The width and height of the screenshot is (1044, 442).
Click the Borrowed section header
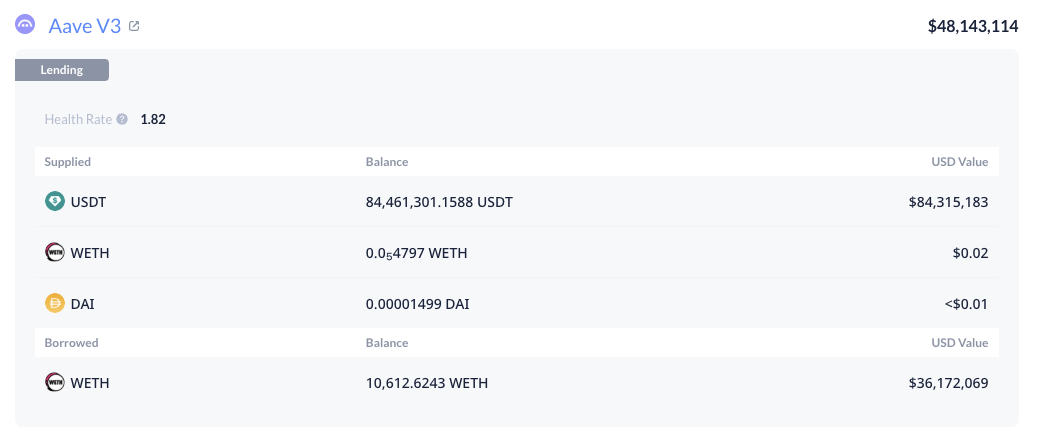(x=71, y=343)
